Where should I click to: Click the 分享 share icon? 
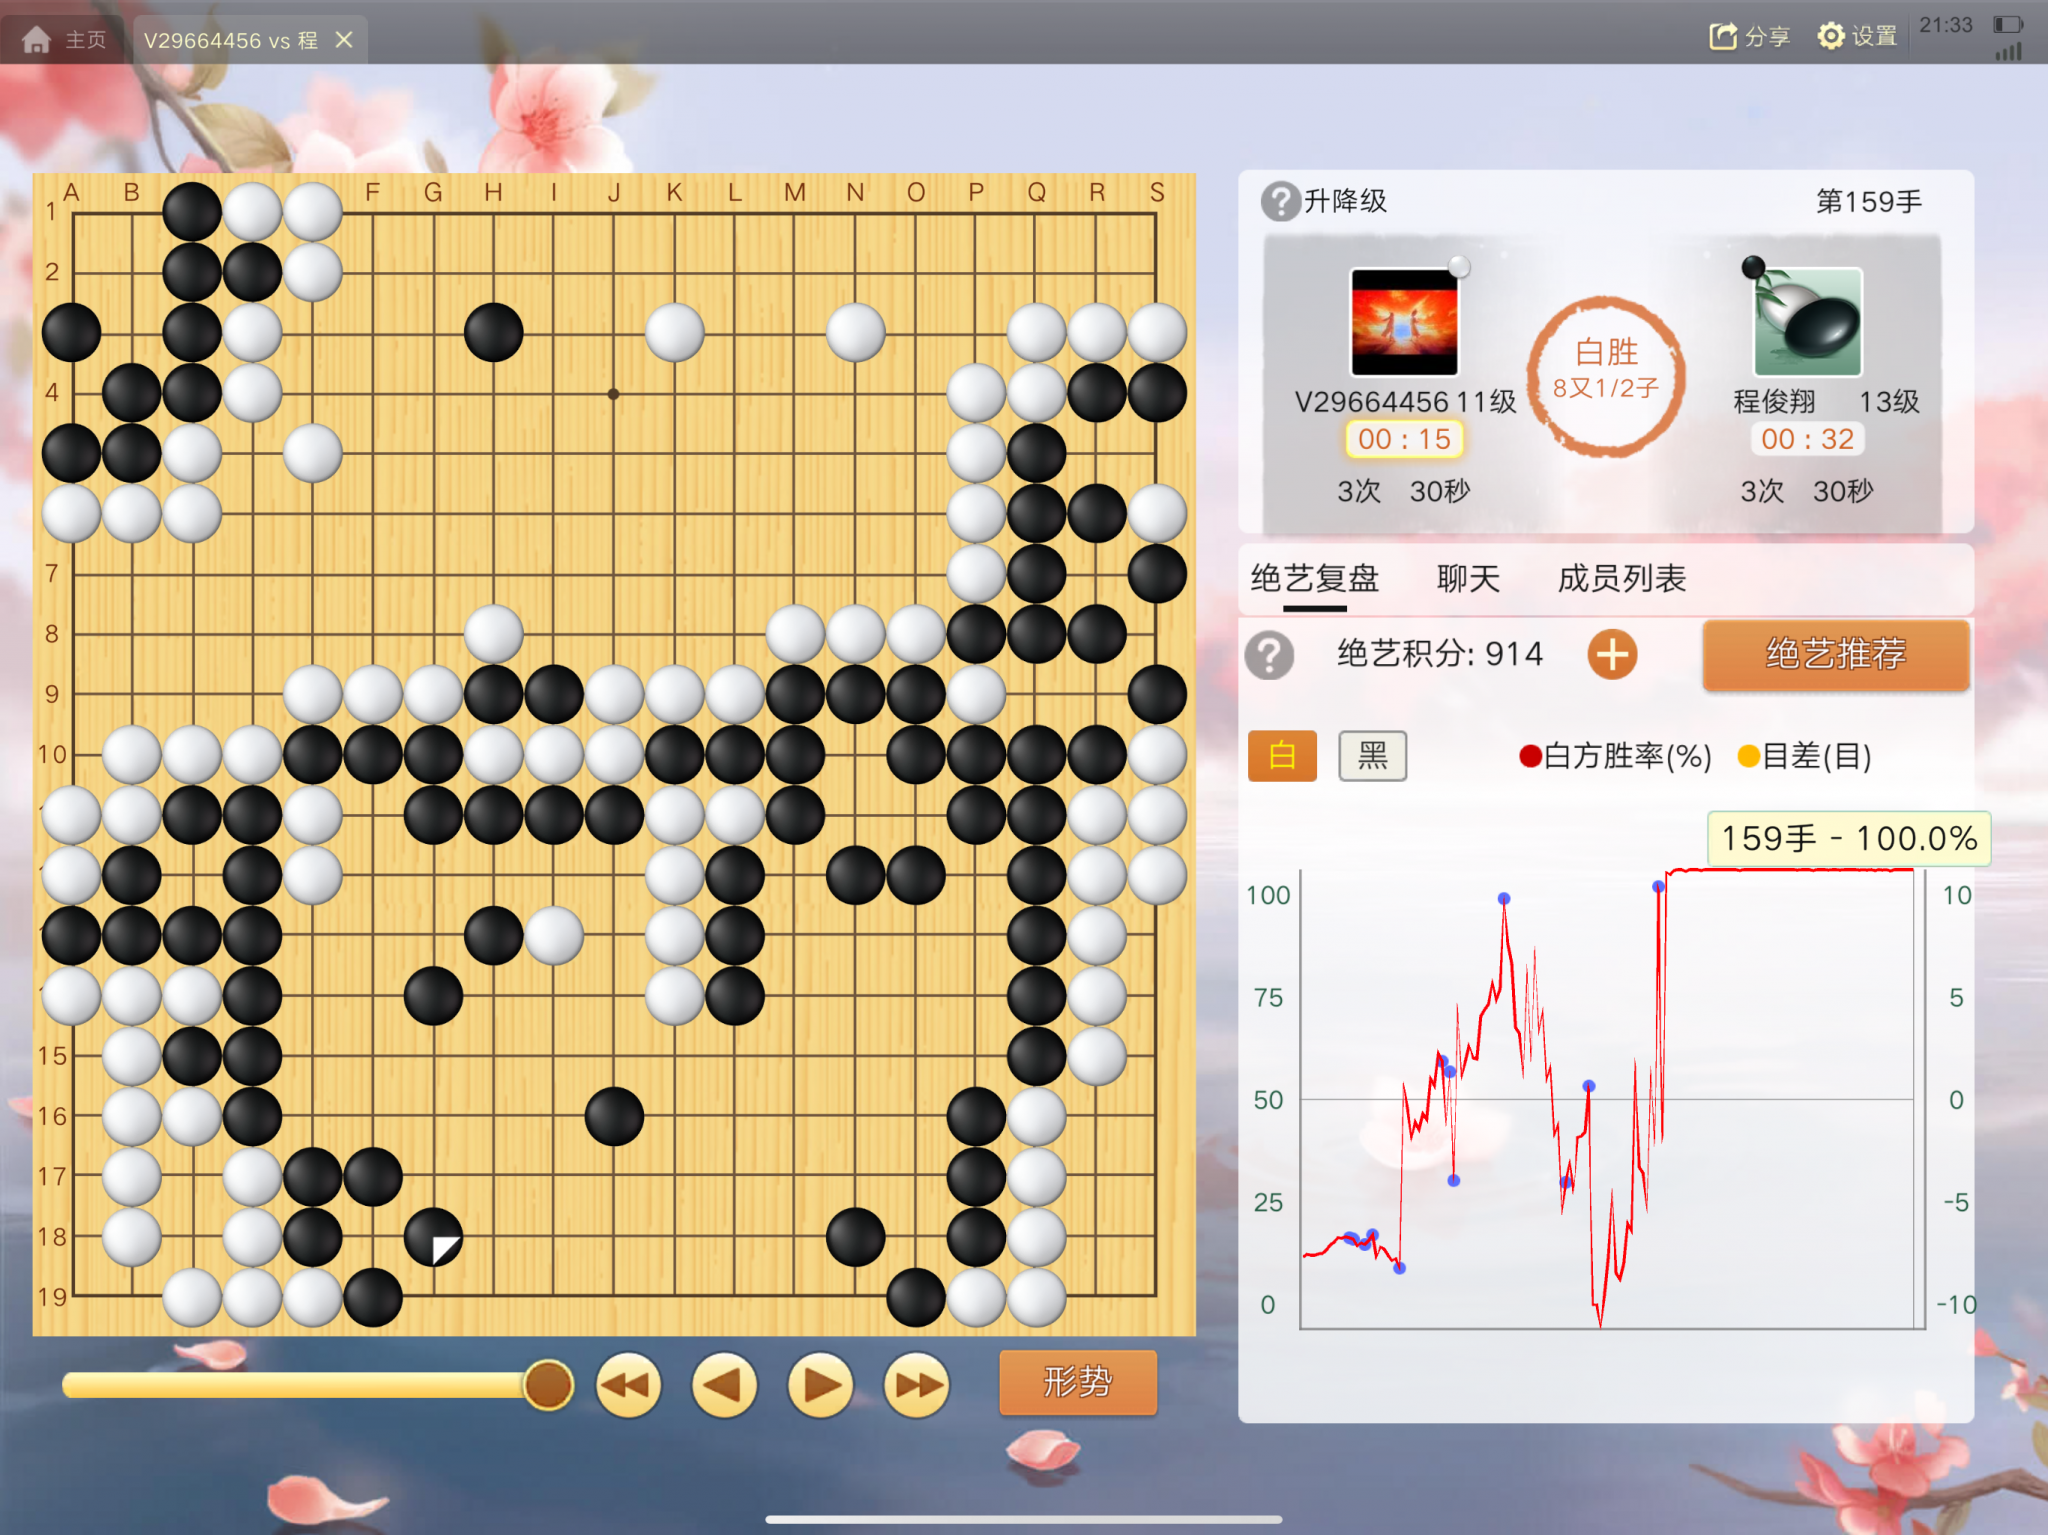(1722, 37)
